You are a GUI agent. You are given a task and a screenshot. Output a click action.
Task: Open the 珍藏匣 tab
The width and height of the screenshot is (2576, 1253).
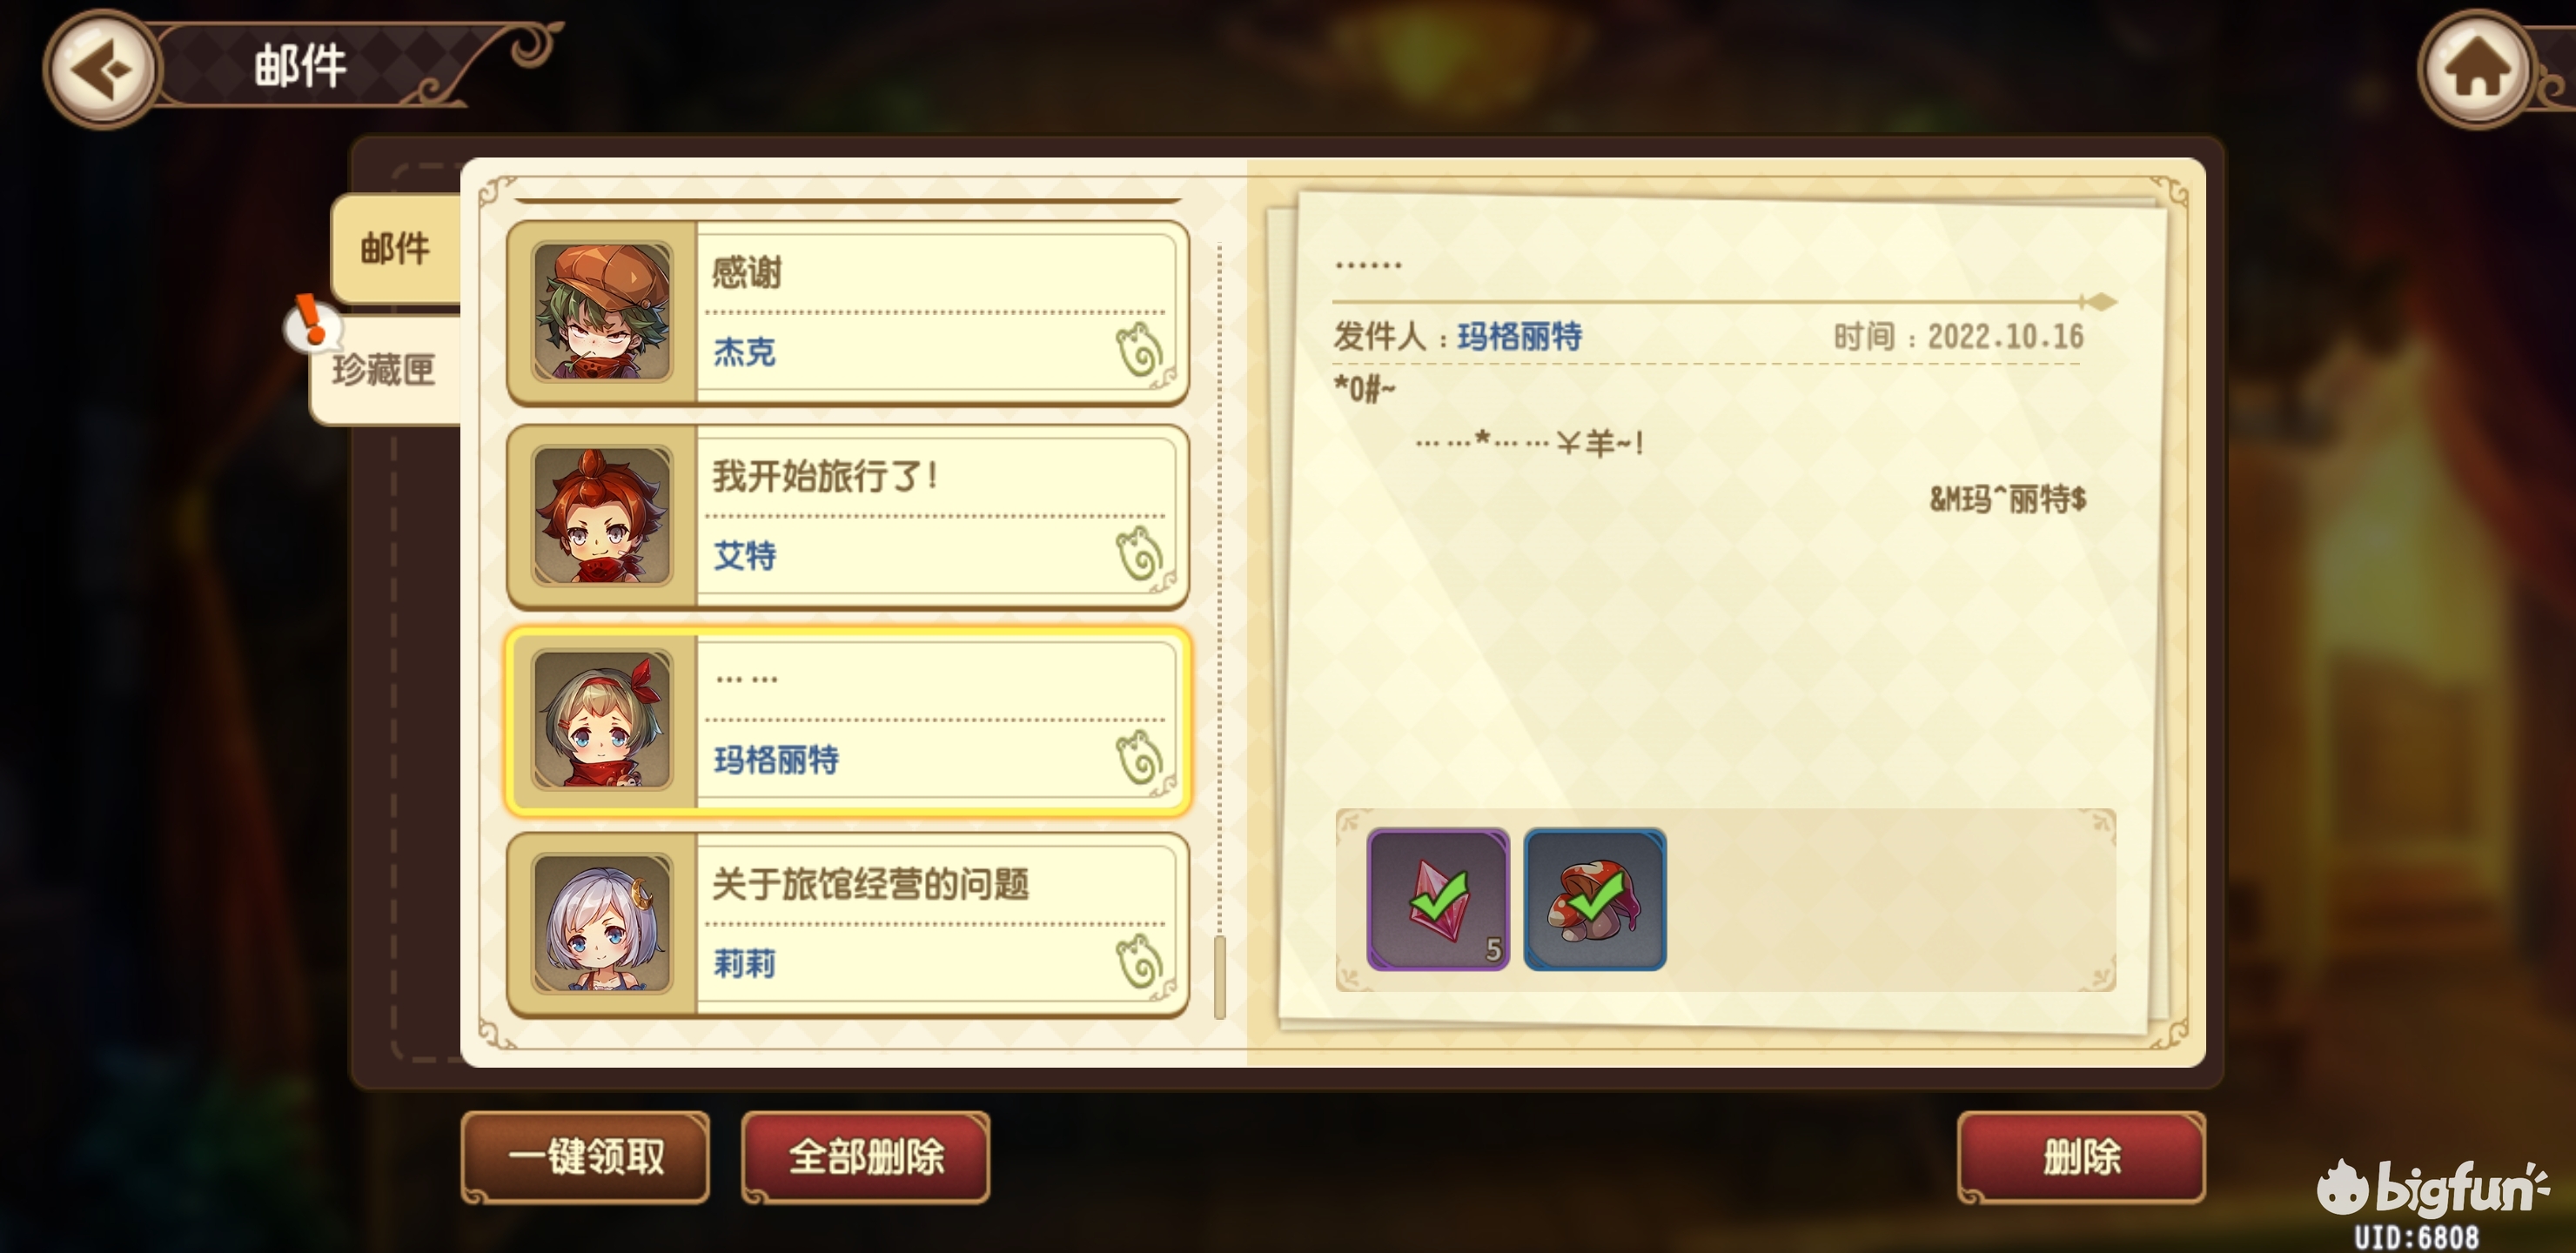pos(385,370)
